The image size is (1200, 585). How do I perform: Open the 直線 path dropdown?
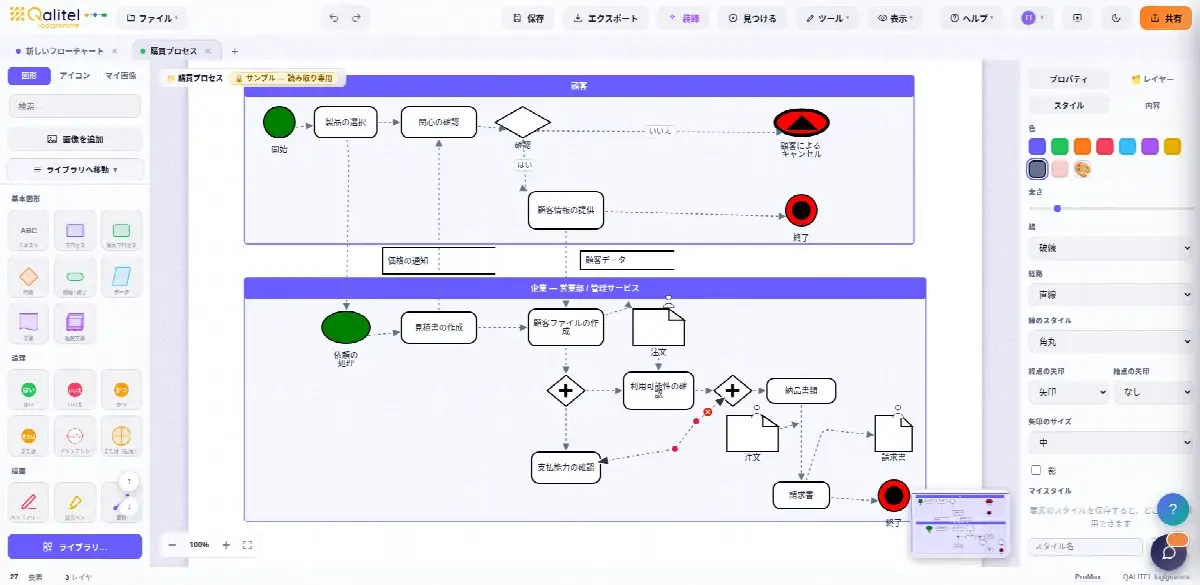coord(1110,295)
